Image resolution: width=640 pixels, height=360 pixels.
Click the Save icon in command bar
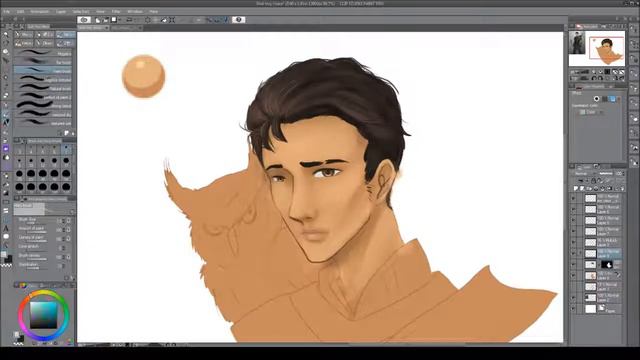coord(114,20)
